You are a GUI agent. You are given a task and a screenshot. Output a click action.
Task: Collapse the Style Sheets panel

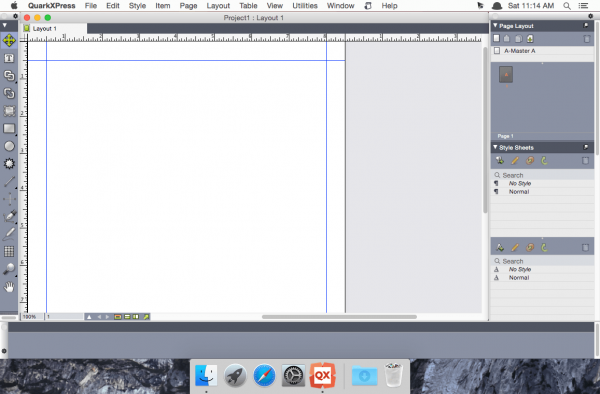pyautogui.click(x=495, y=147)
